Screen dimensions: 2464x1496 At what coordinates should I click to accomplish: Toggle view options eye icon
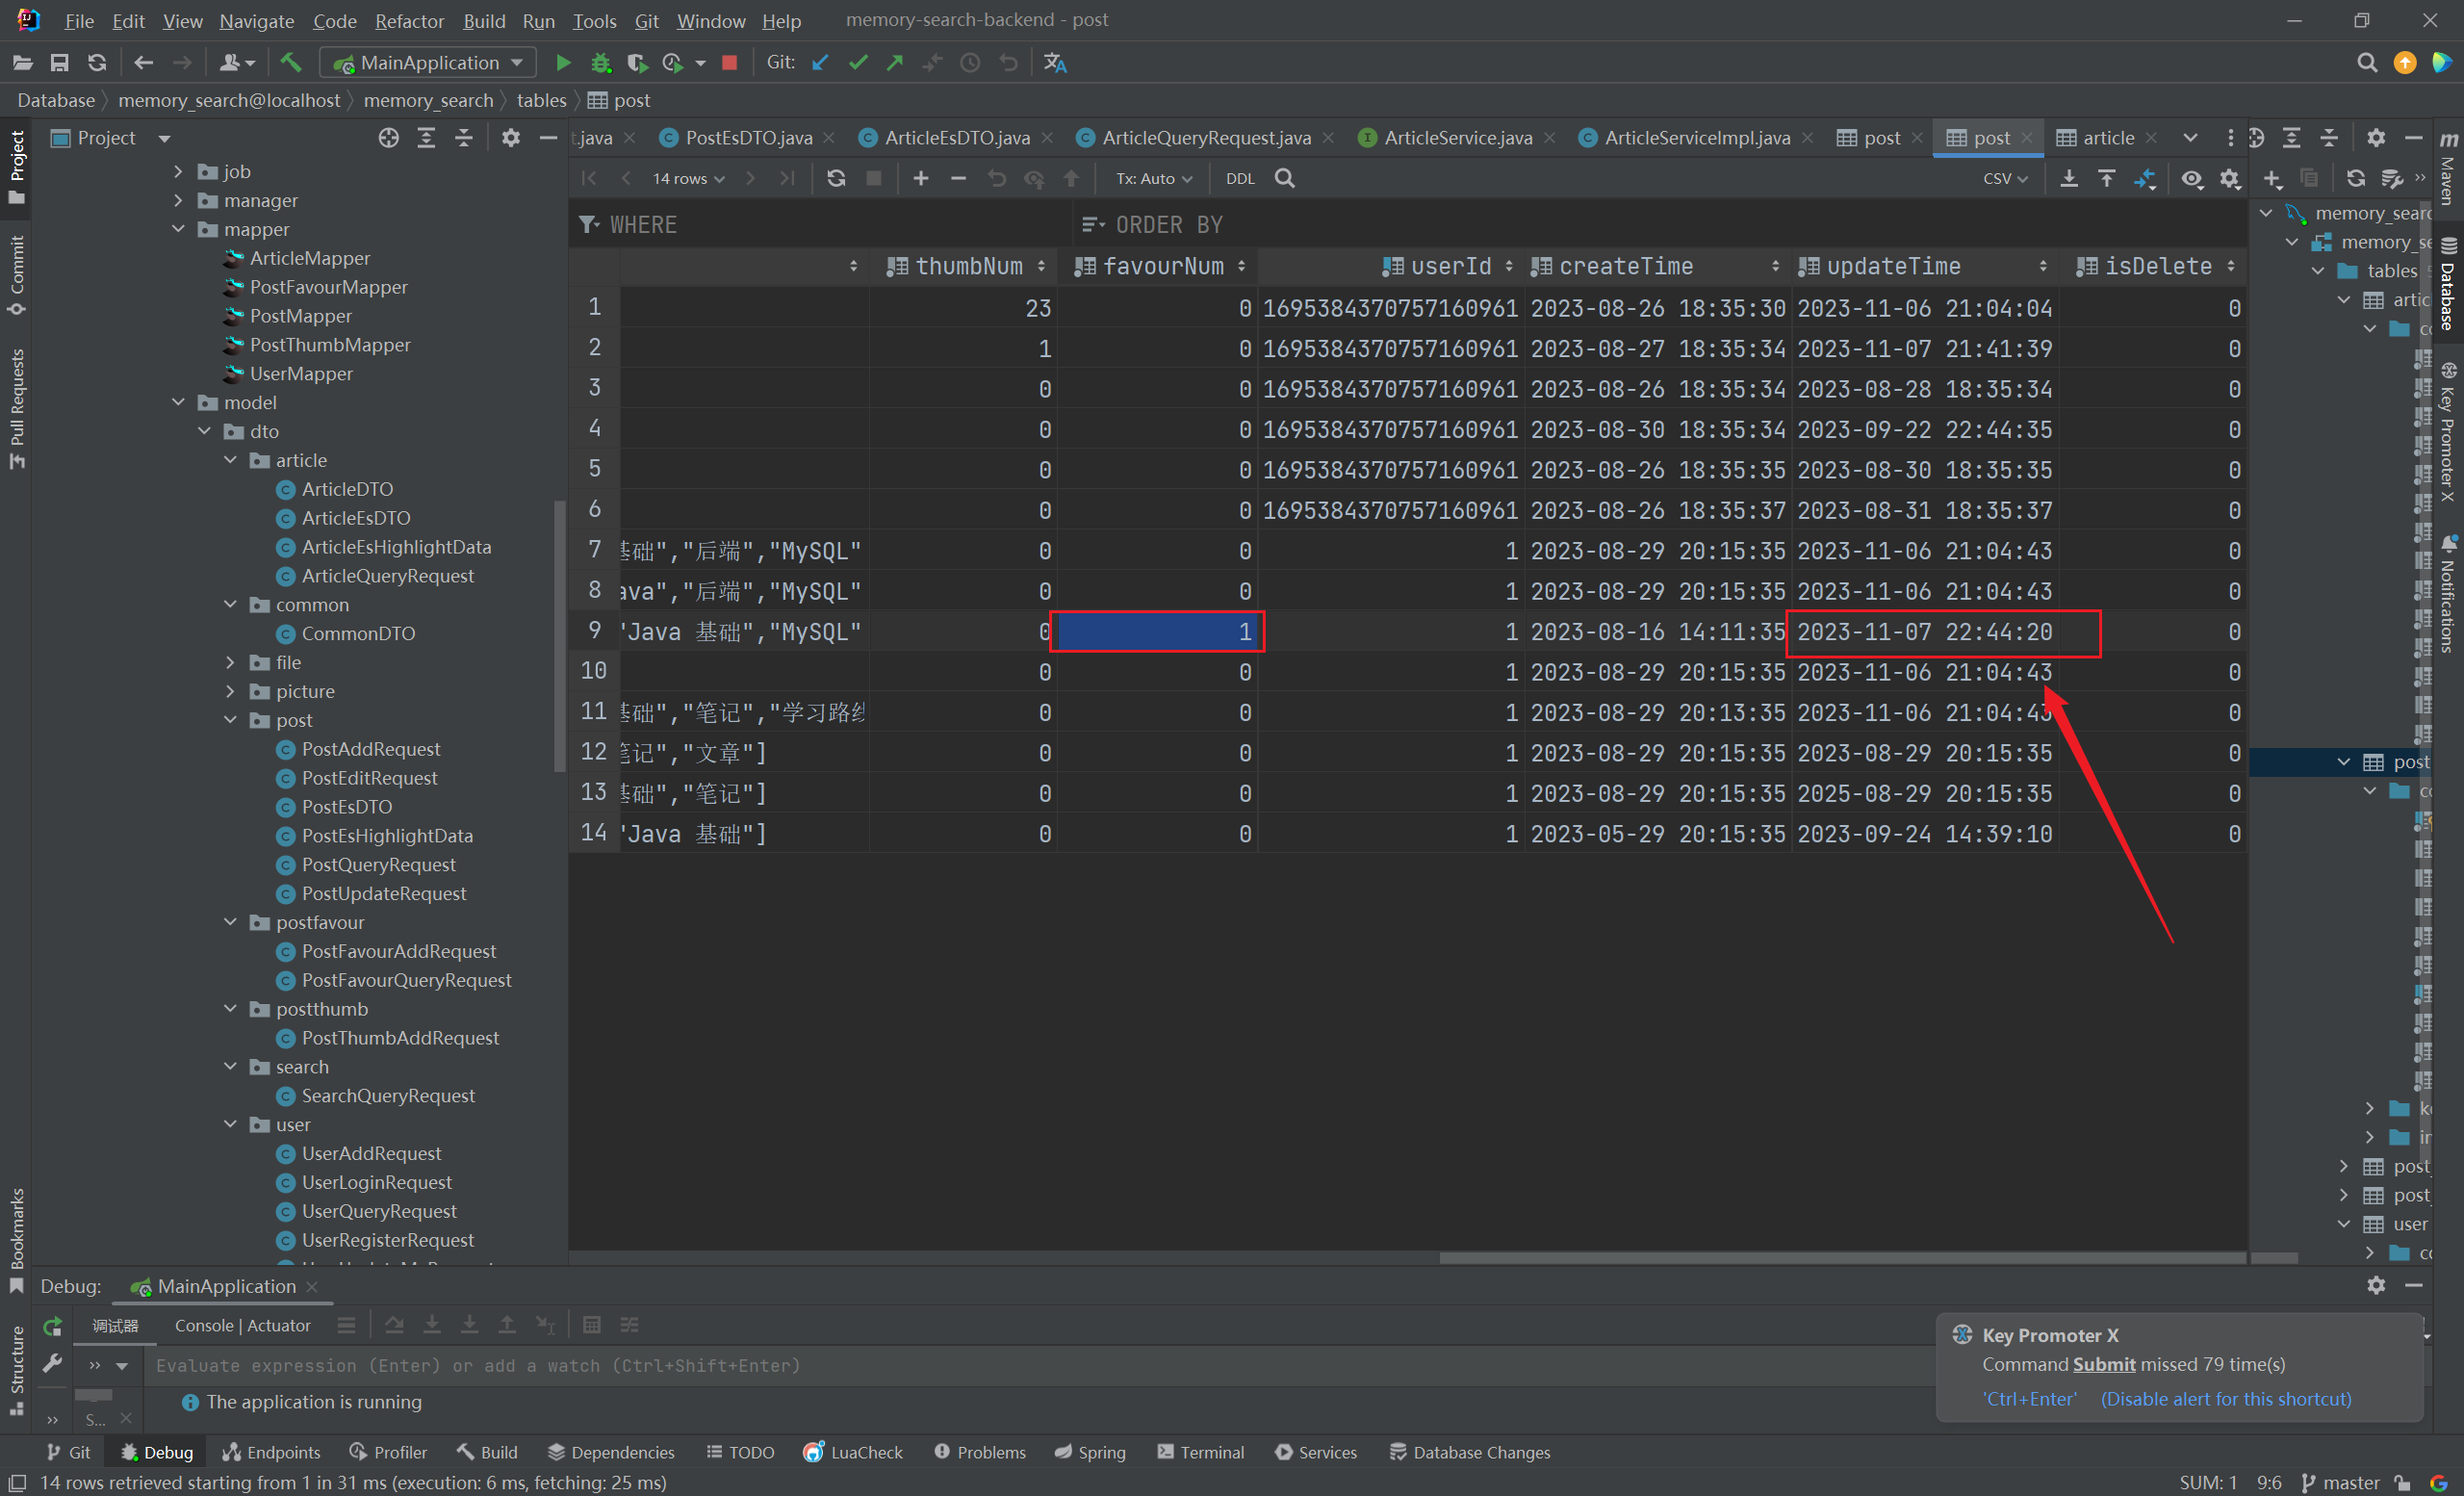pos(2192,178)
